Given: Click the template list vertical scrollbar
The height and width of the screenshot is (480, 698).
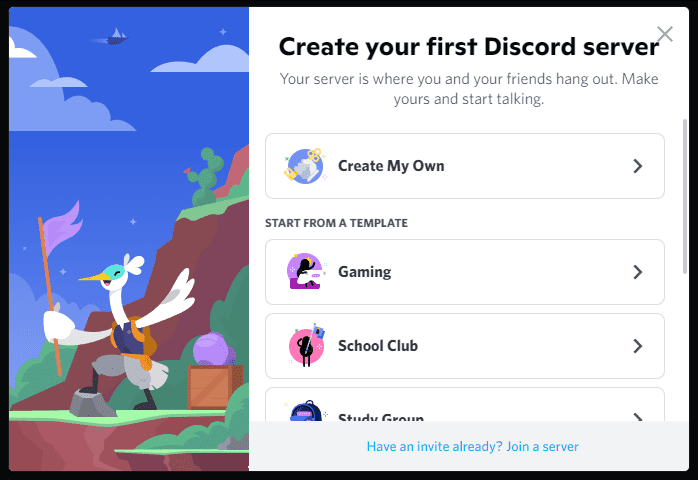Looking at the screenshot, I should (685, 196).
